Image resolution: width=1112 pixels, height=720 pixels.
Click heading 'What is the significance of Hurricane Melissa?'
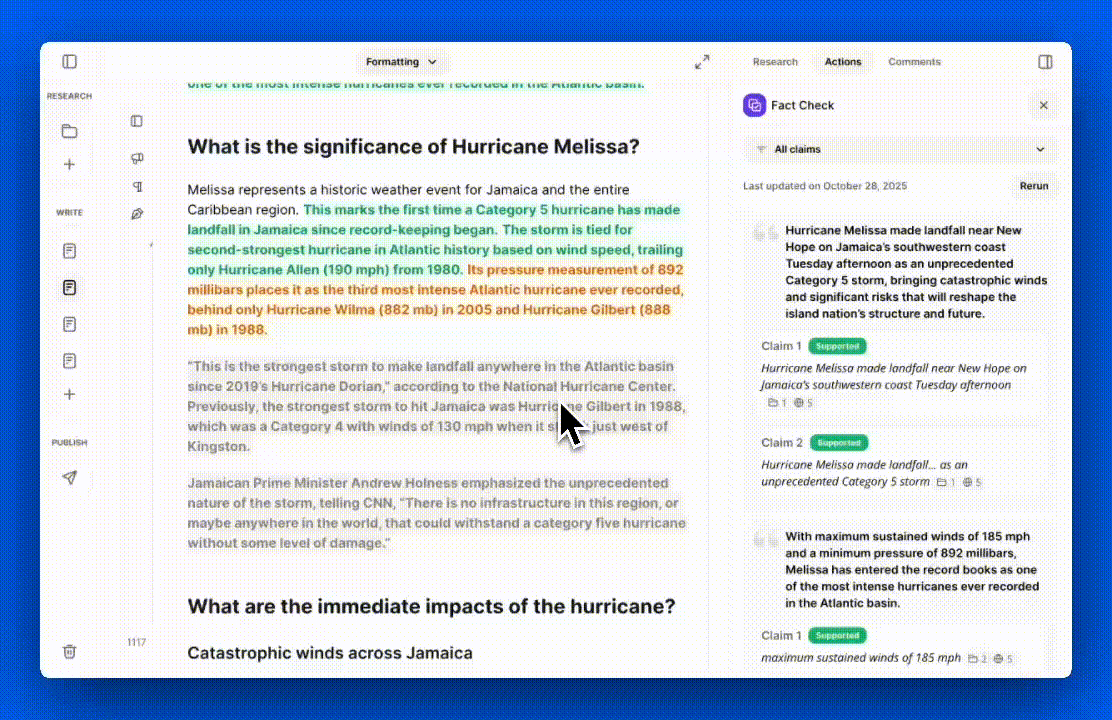click(413, 147)
